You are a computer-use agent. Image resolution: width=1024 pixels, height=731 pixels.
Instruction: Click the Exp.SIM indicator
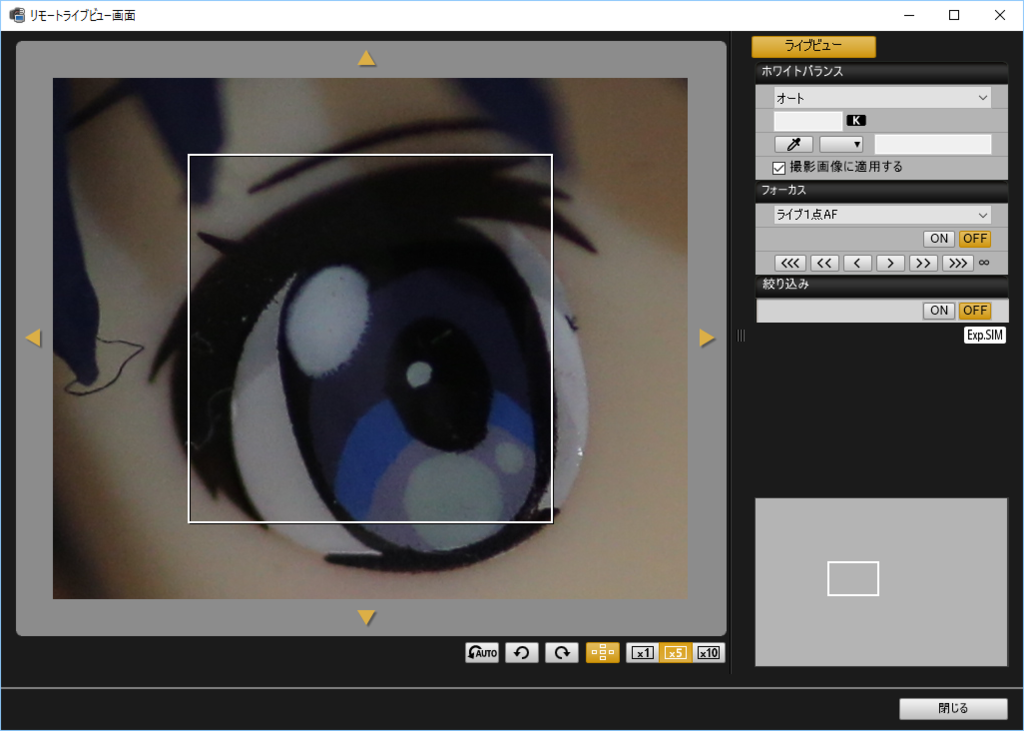pyautogui.click(x=985, y=335)
